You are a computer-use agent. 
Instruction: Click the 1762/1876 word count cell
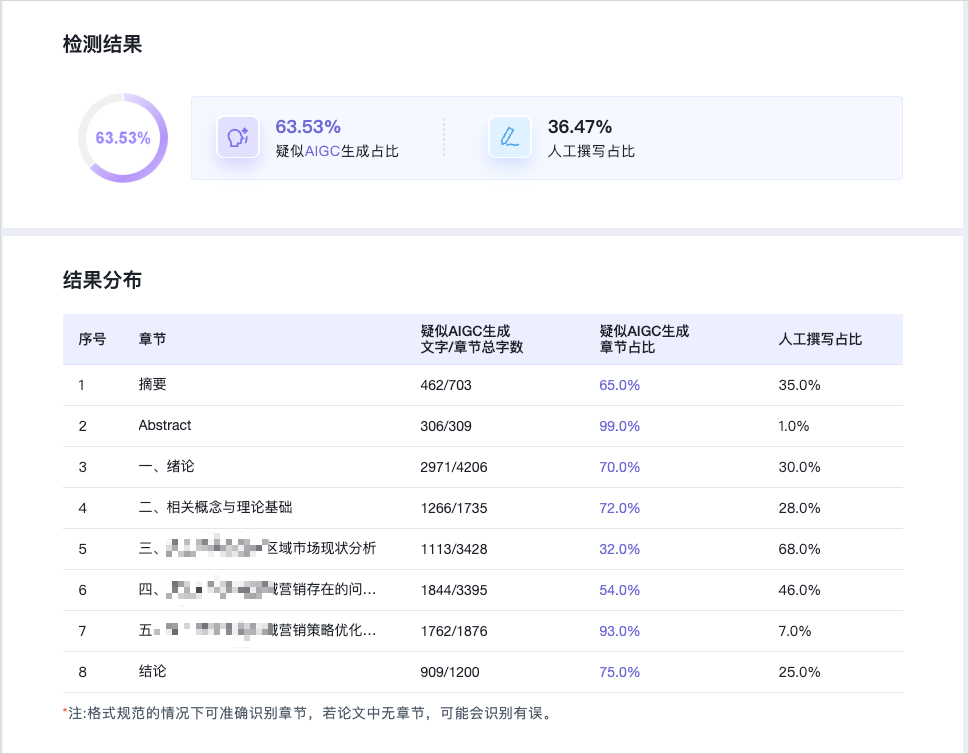[x=454, y=631]
